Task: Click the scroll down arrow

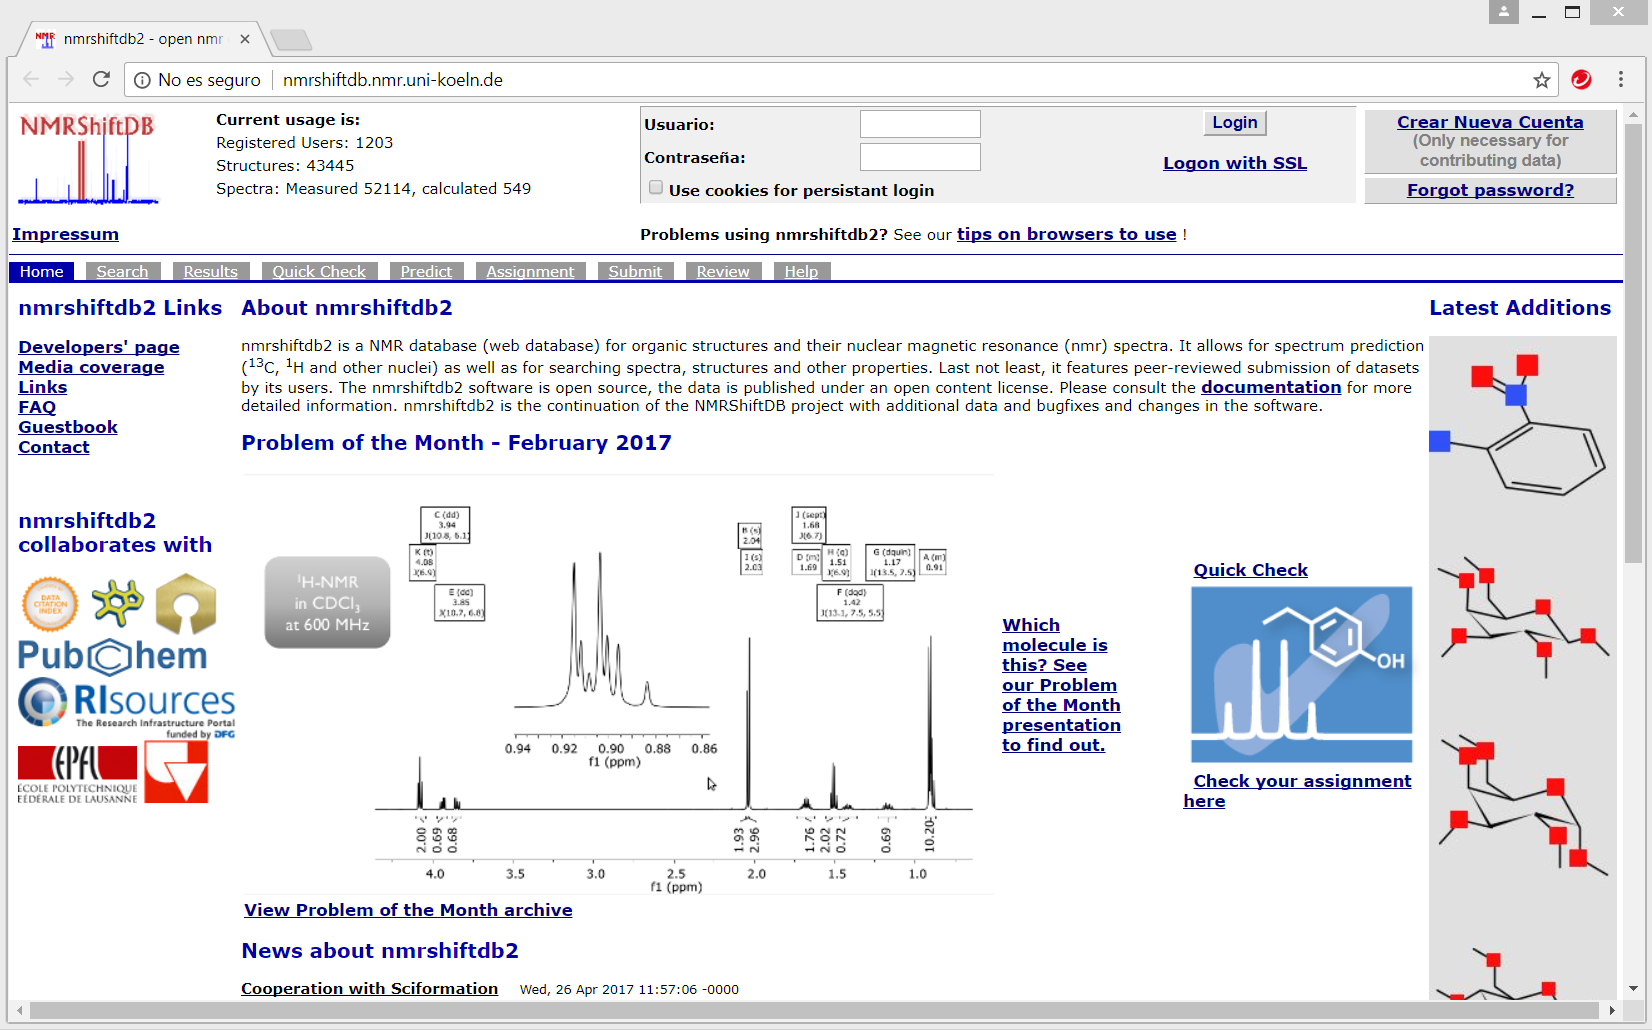Action: click(1633, 988)
